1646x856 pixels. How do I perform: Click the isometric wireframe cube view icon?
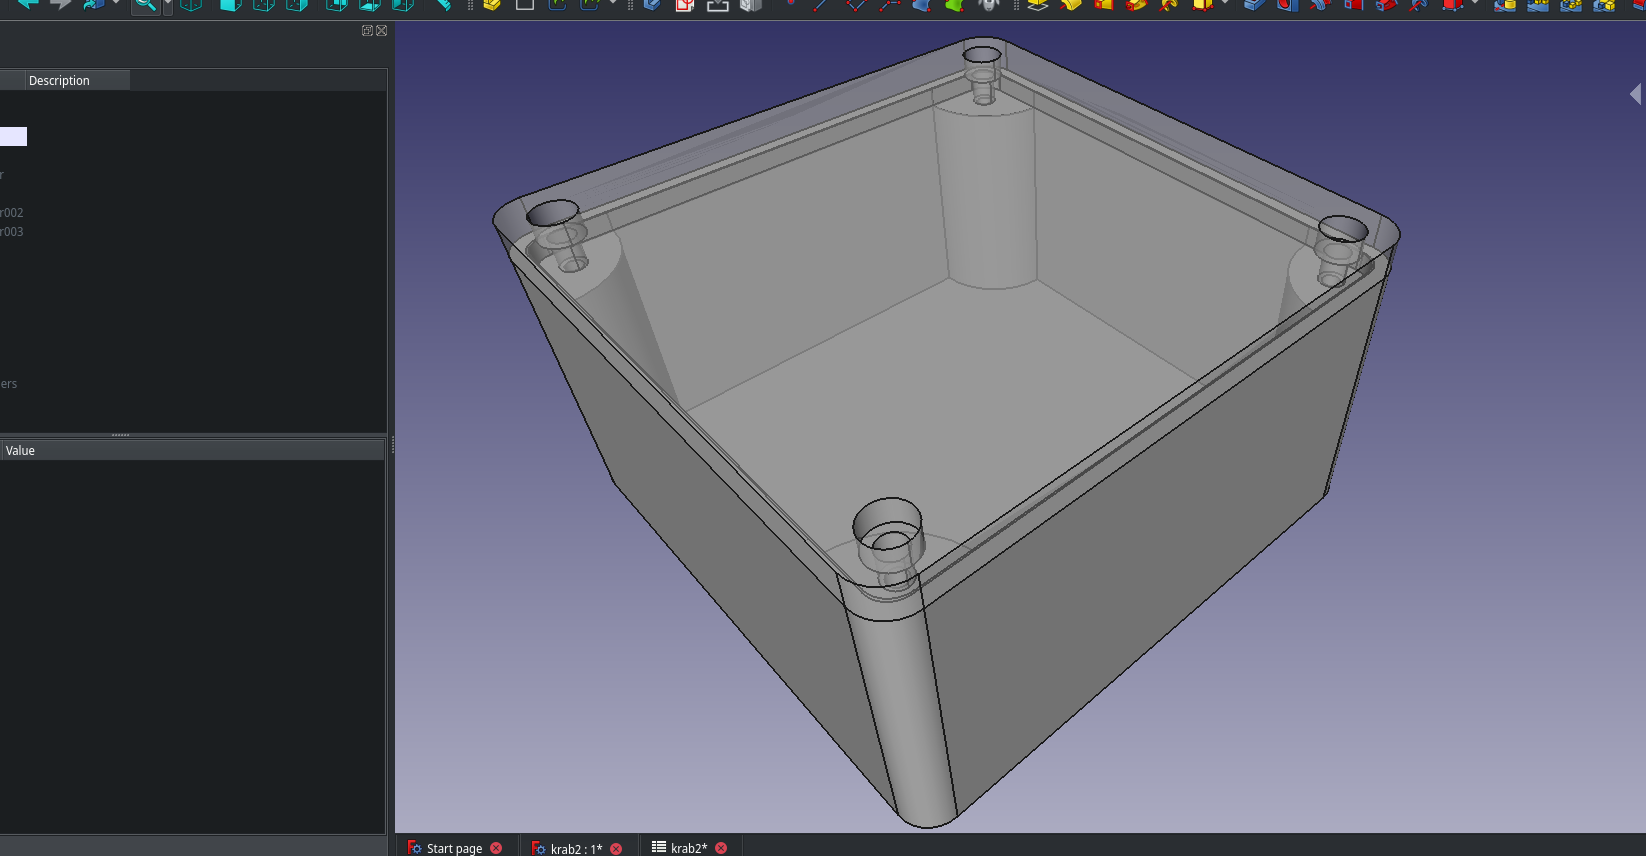coord(191,5)
